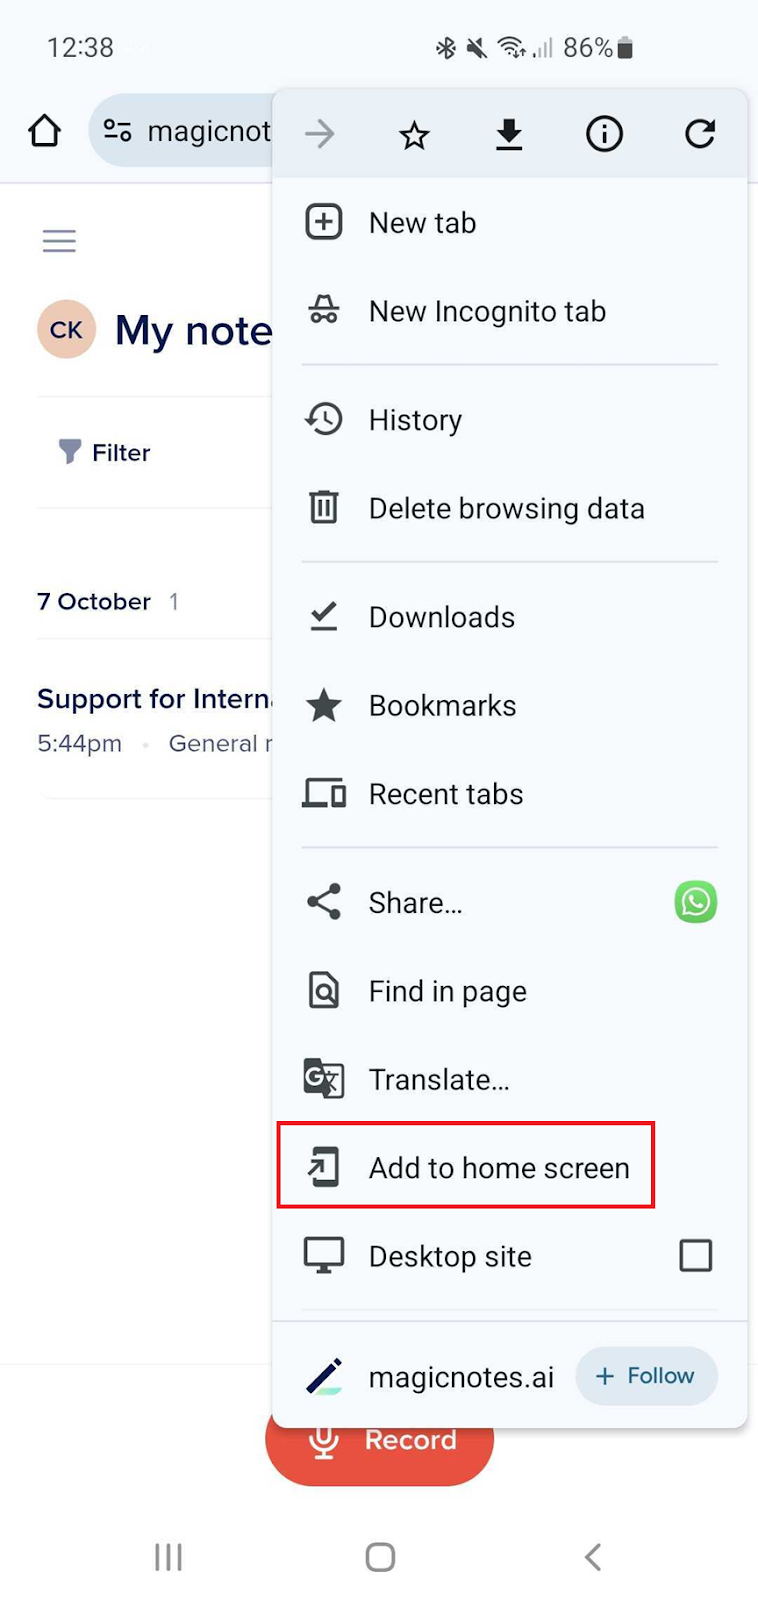Screen dimensions: 758x1600
Task: Toggle the site permissions icon in address bar
Action: (117, 130)
